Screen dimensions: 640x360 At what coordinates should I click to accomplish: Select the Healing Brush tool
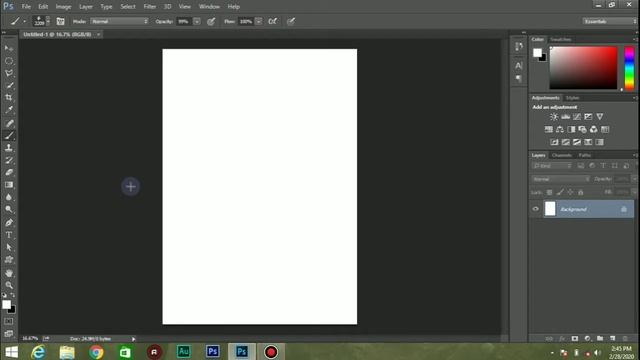point(9,123)
